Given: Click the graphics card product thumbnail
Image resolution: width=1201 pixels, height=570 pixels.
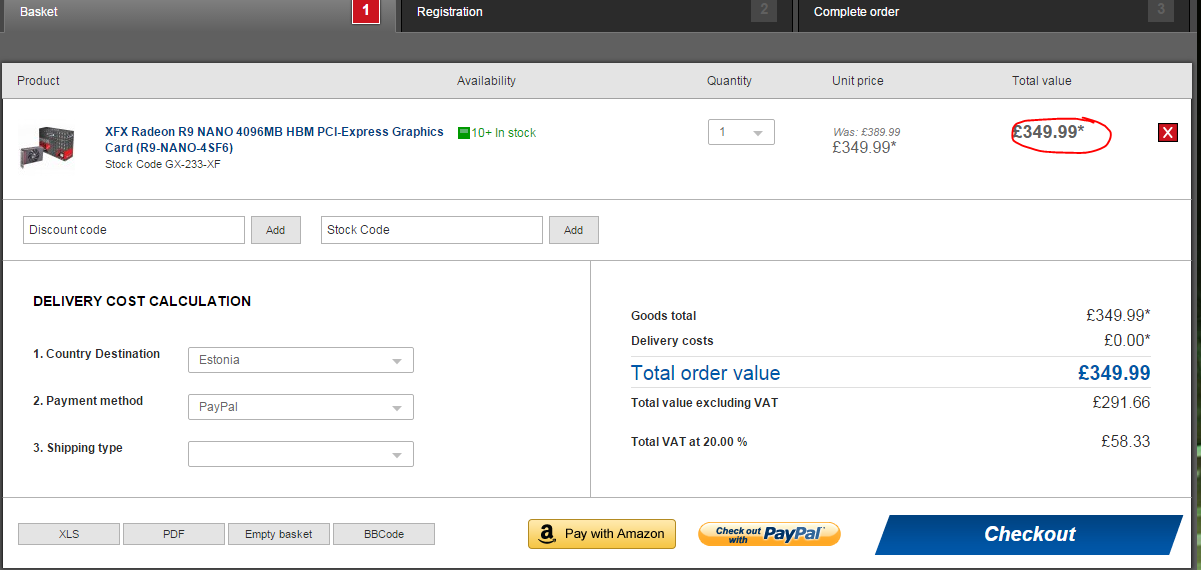Looking at the screenshot, I should pyautogui.click(x=46, y=147).
